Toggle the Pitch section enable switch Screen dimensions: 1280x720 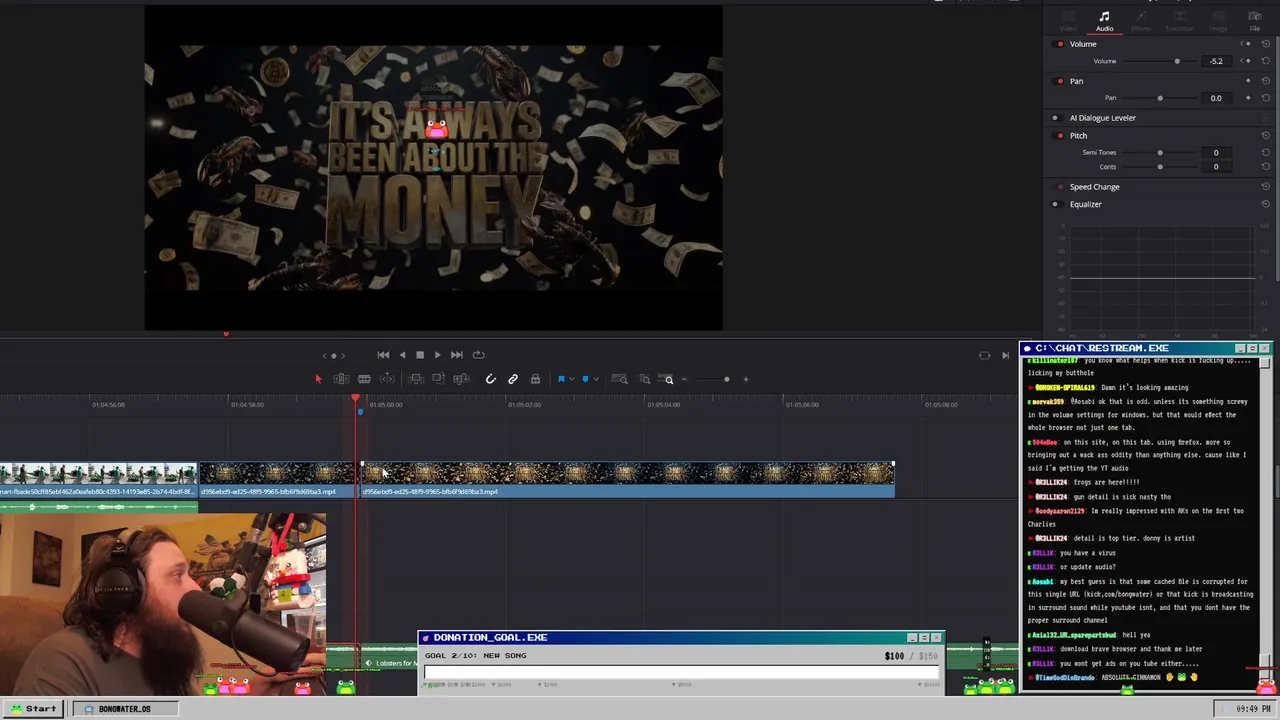click(1058, 136)
